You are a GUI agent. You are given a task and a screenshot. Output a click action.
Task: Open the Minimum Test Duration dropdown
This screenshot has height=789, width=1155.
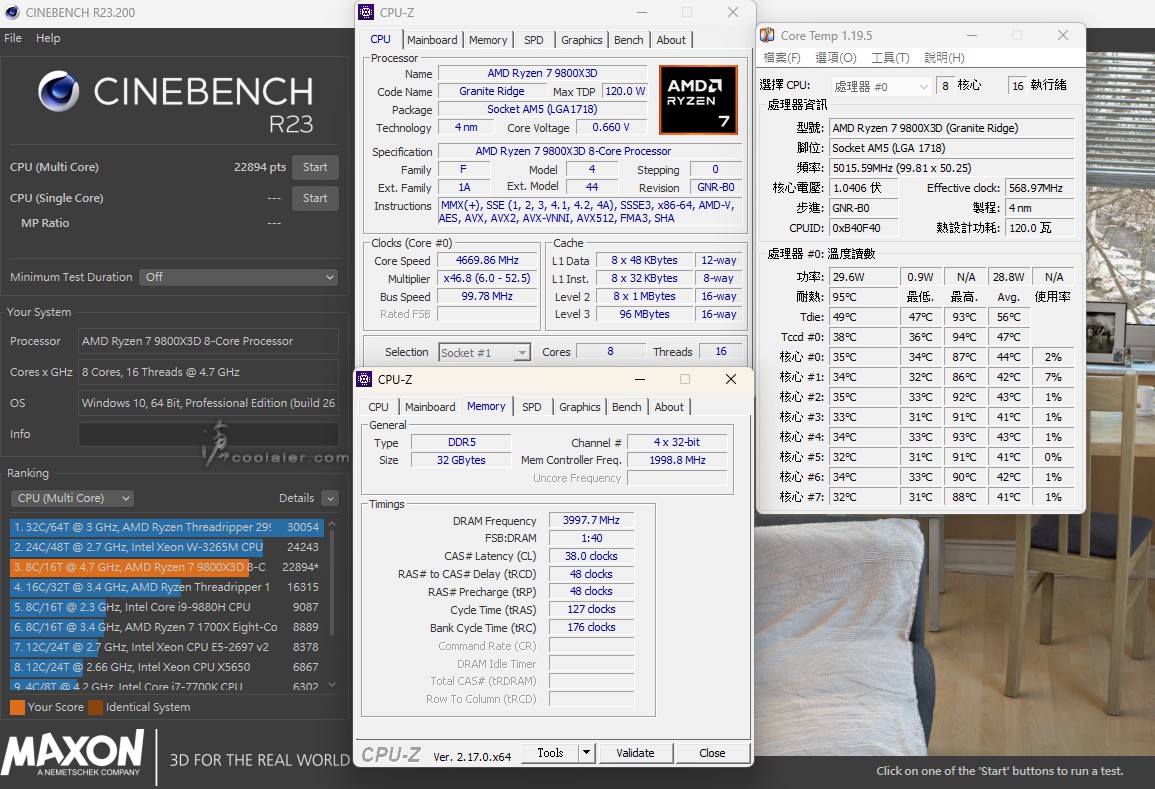click(238, 277)
